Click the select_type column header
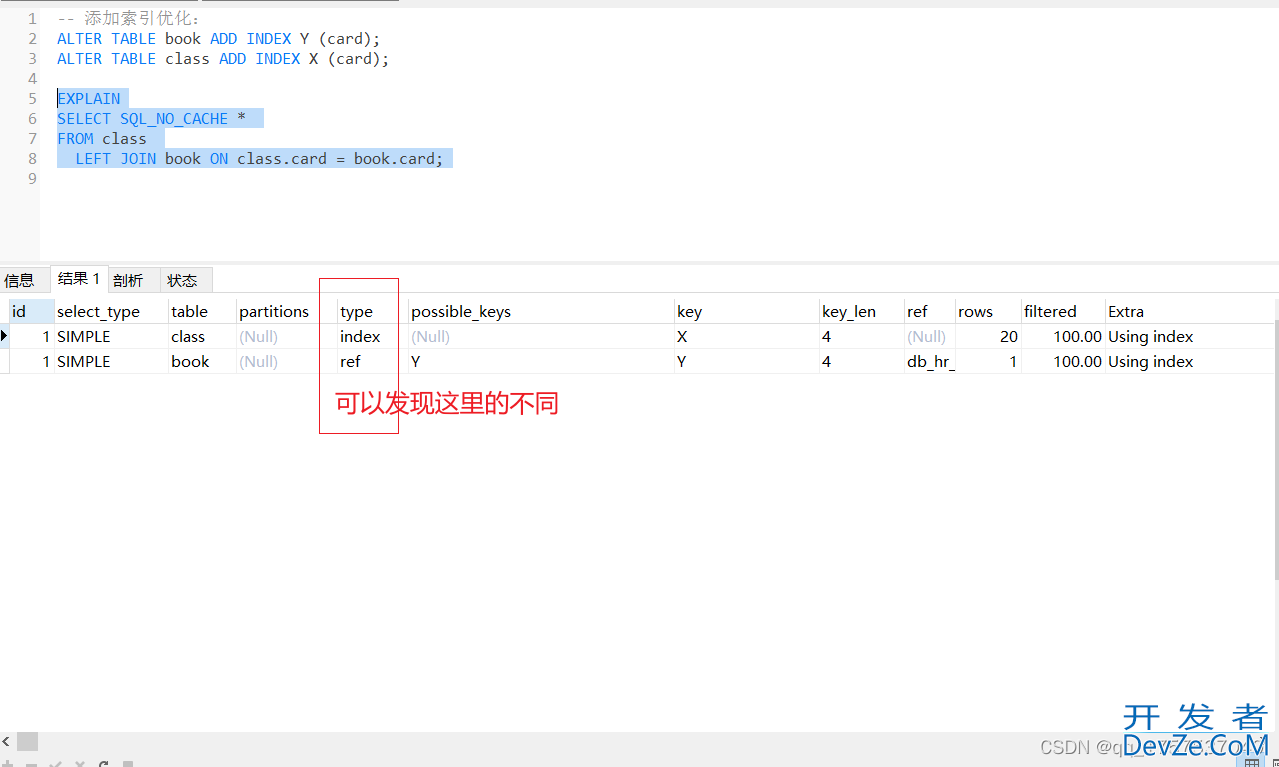 [98, 311]
